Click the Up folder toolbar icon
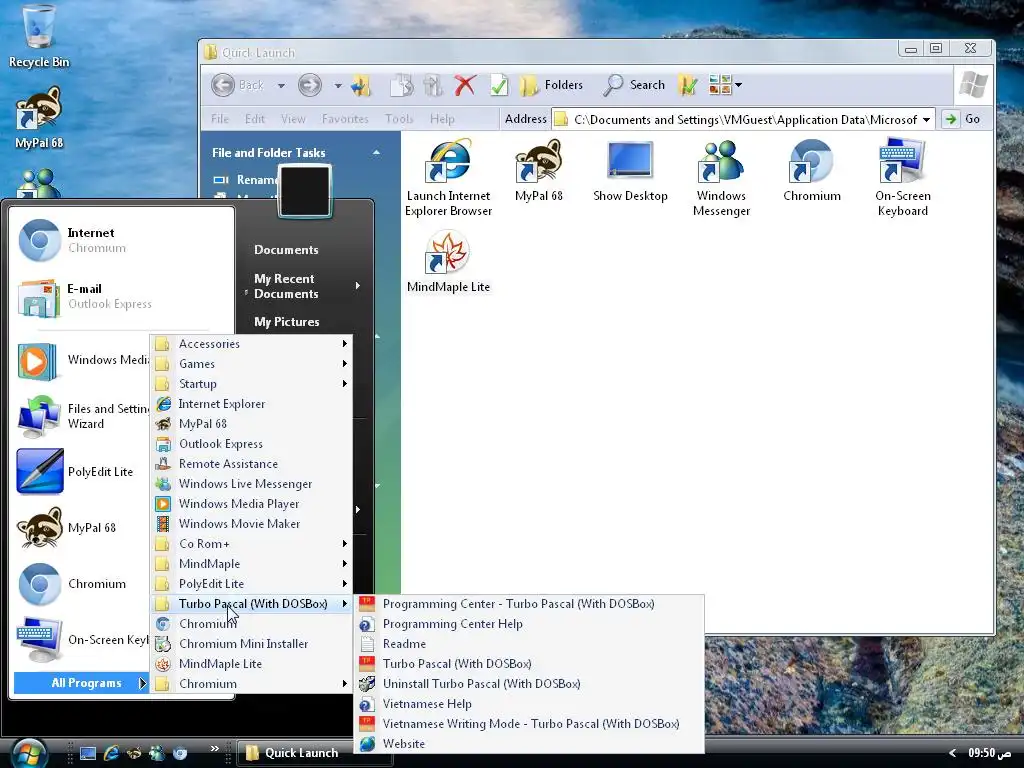The height and width of the screenshot is (768, 1024). point(361,85)
